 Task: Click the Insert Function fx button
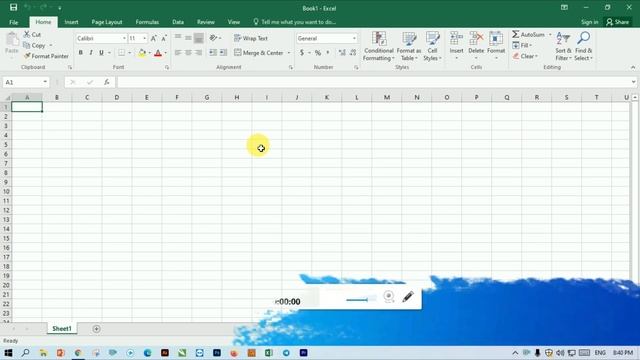point(107,82)
